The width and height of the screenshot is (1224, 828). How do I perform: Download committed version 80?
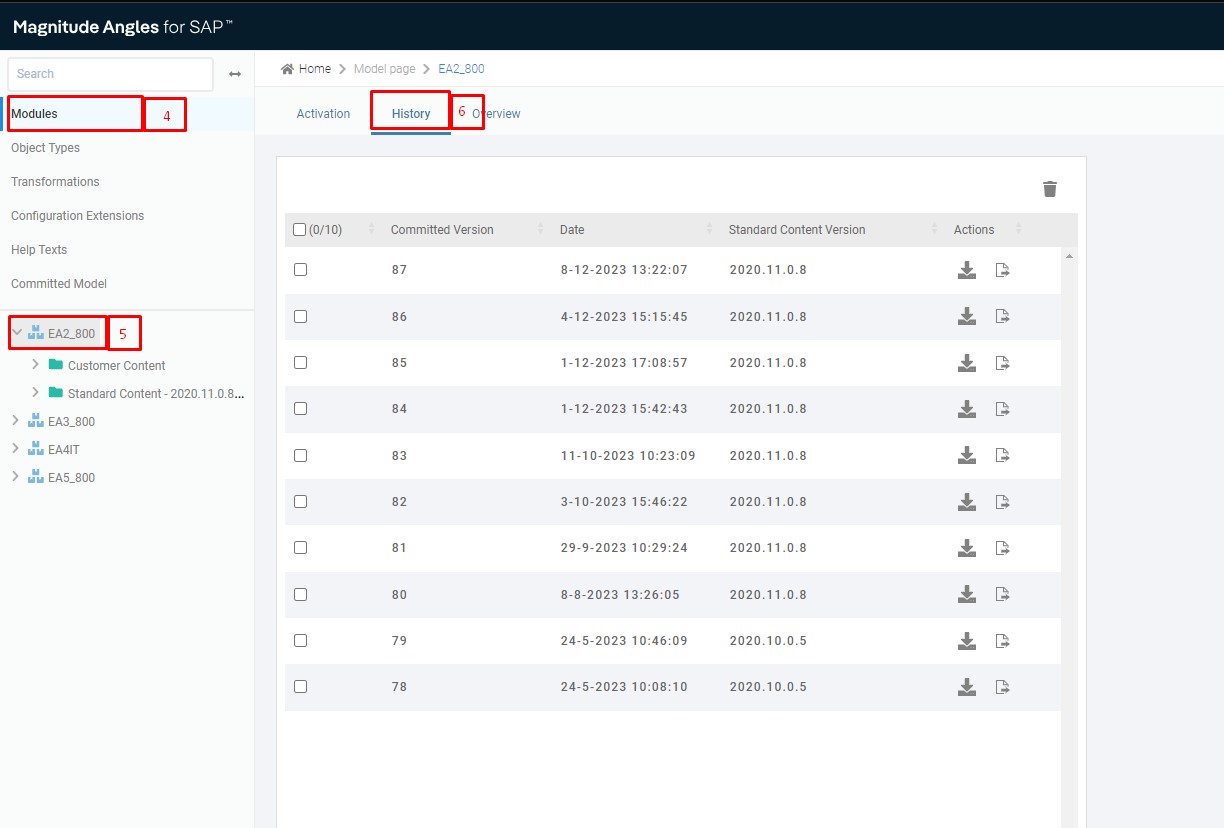(x=967, y=595)
